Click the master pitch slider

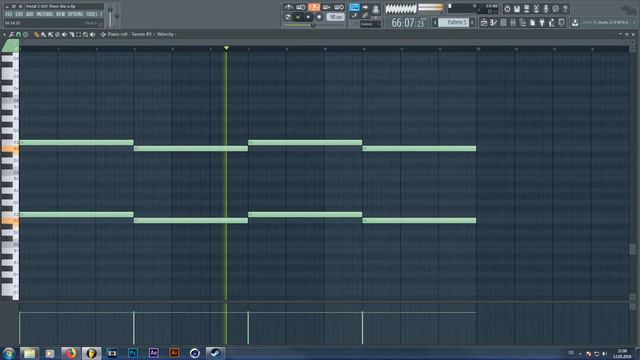point(117,16)
